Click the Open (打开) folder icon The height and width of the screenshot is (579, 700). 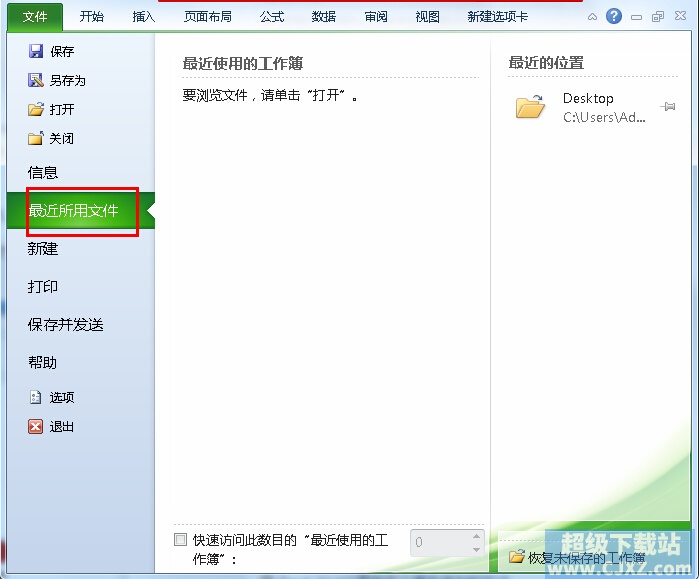point(36,109)
